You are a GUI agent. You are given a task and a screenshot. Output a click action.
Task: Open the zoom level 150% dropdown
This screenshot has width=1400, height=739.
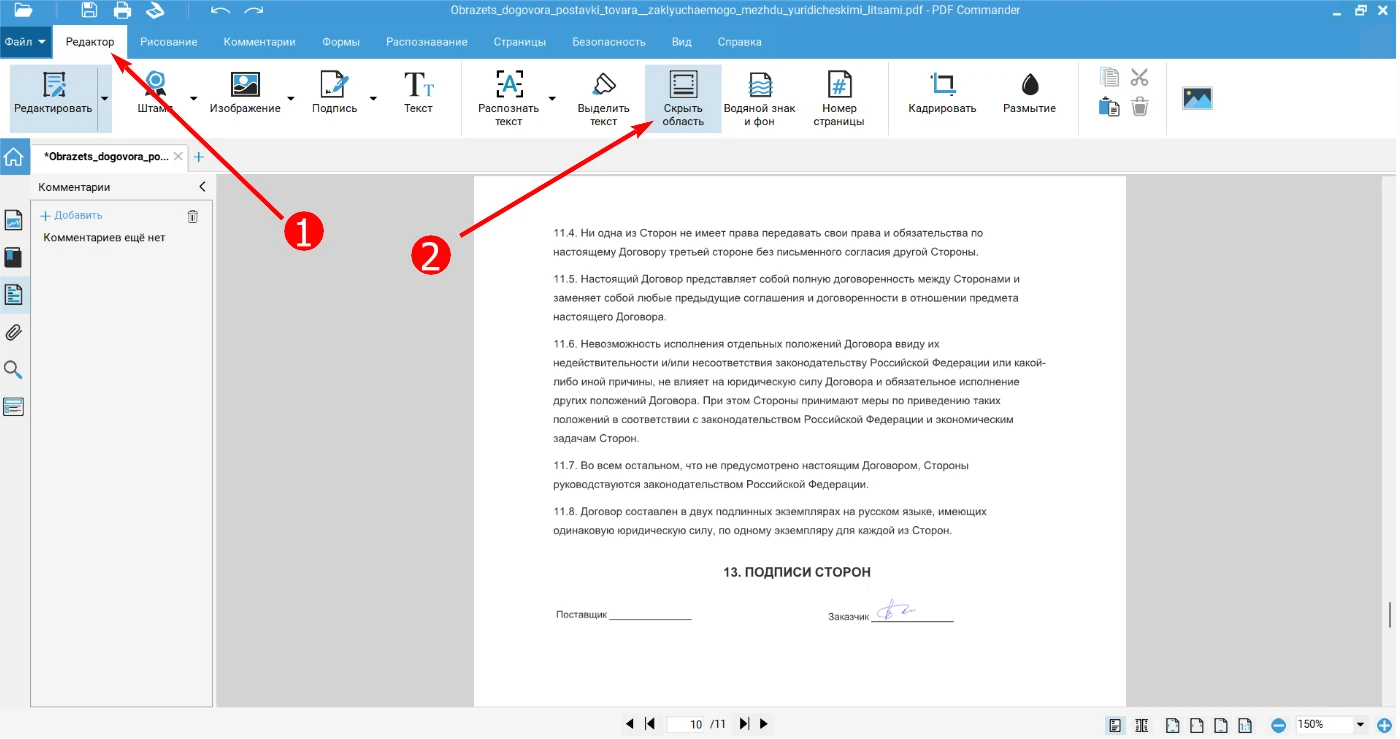[1359, 725]
